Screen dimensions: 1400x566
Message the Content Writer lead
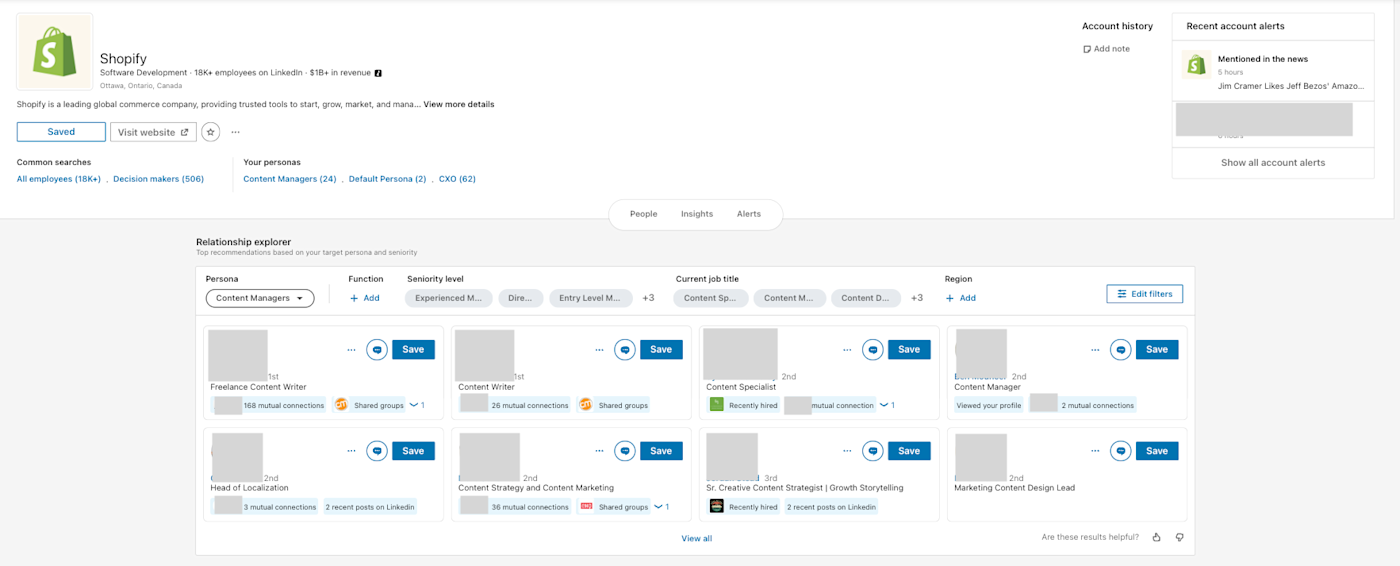(625, 349)
